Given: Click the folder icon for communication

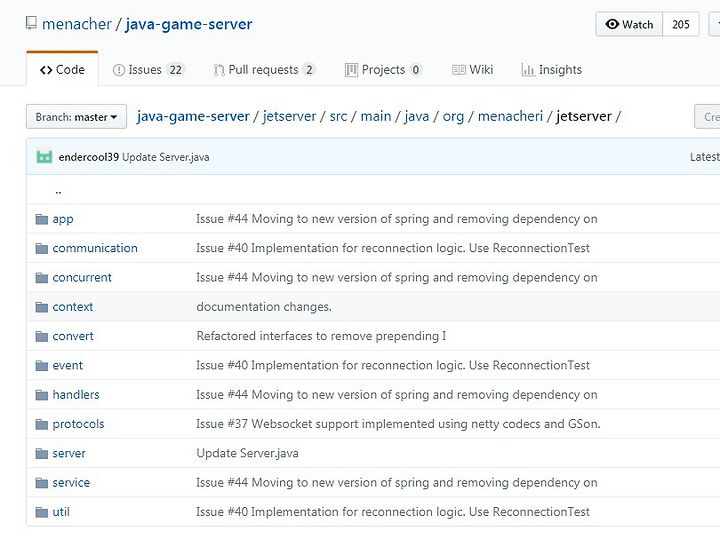Looking at the screenshot, I should tap(42, 248).
